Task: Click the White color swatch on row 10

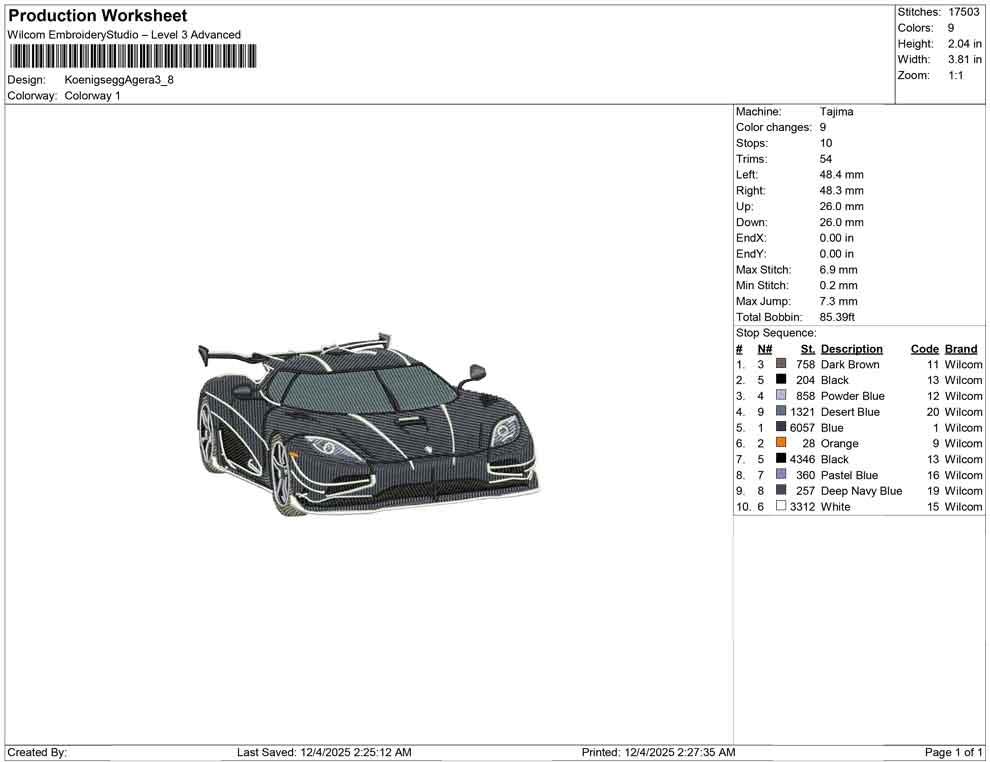Action: click(780, 507)
